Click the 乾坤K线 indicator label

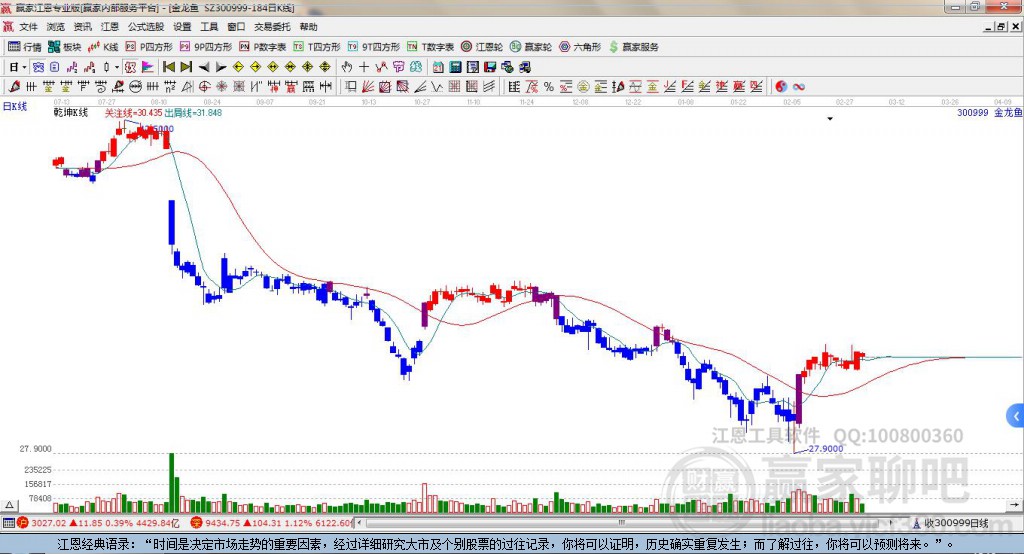pos(71,112)
